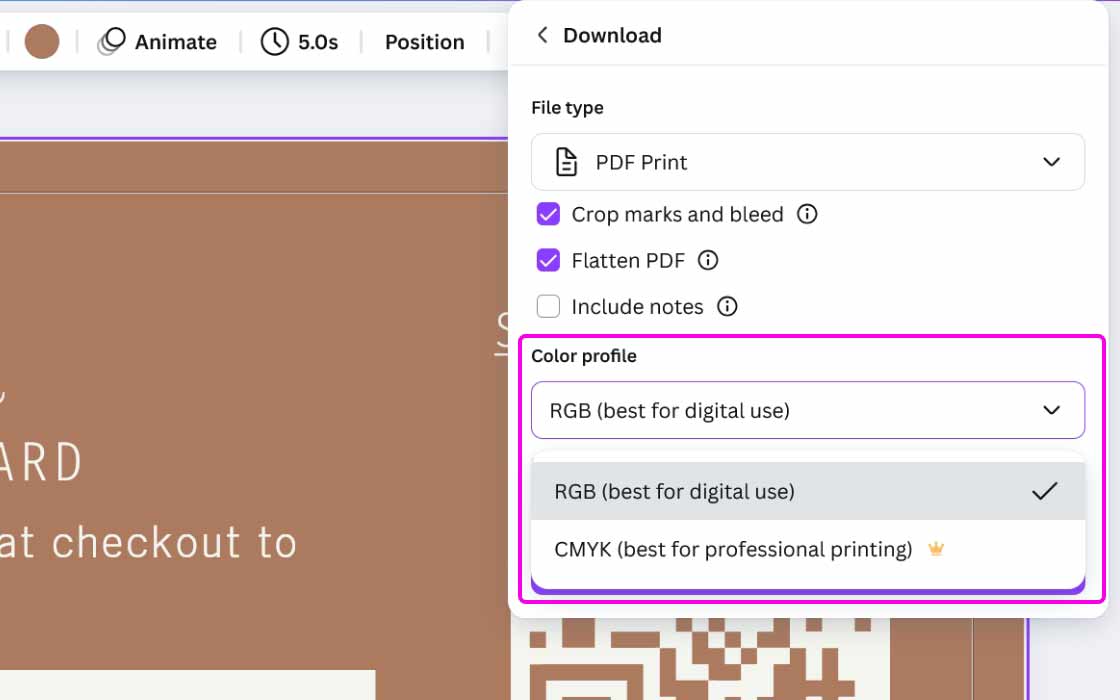Uncheck Crop marks and bleed checkbox
The height and width of the screenshot is (700, 1120).
pyautogui.click(x=548, y=214)
